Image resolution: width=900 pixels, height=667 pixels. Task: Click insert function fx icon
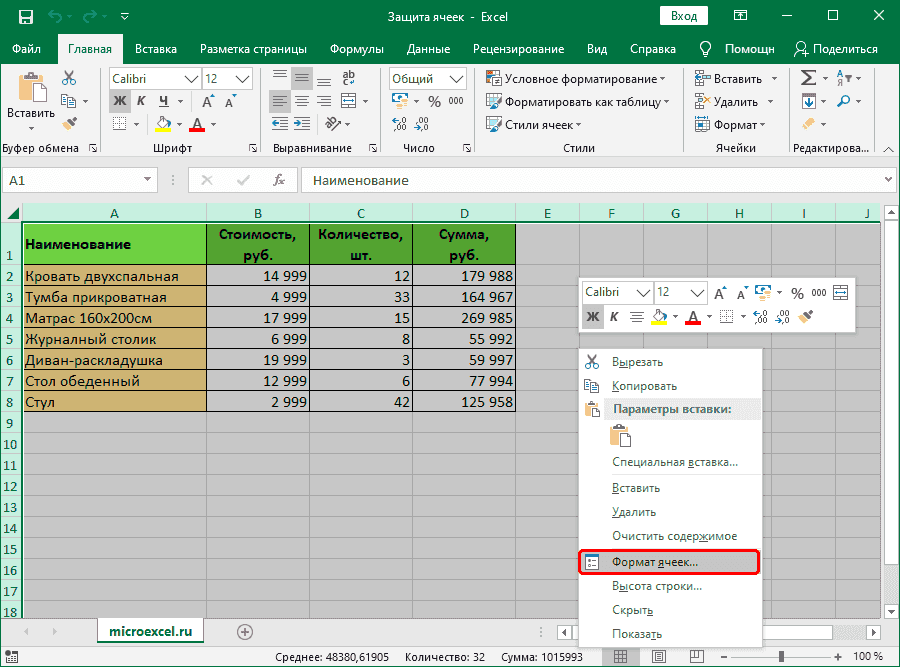(280, 181)
